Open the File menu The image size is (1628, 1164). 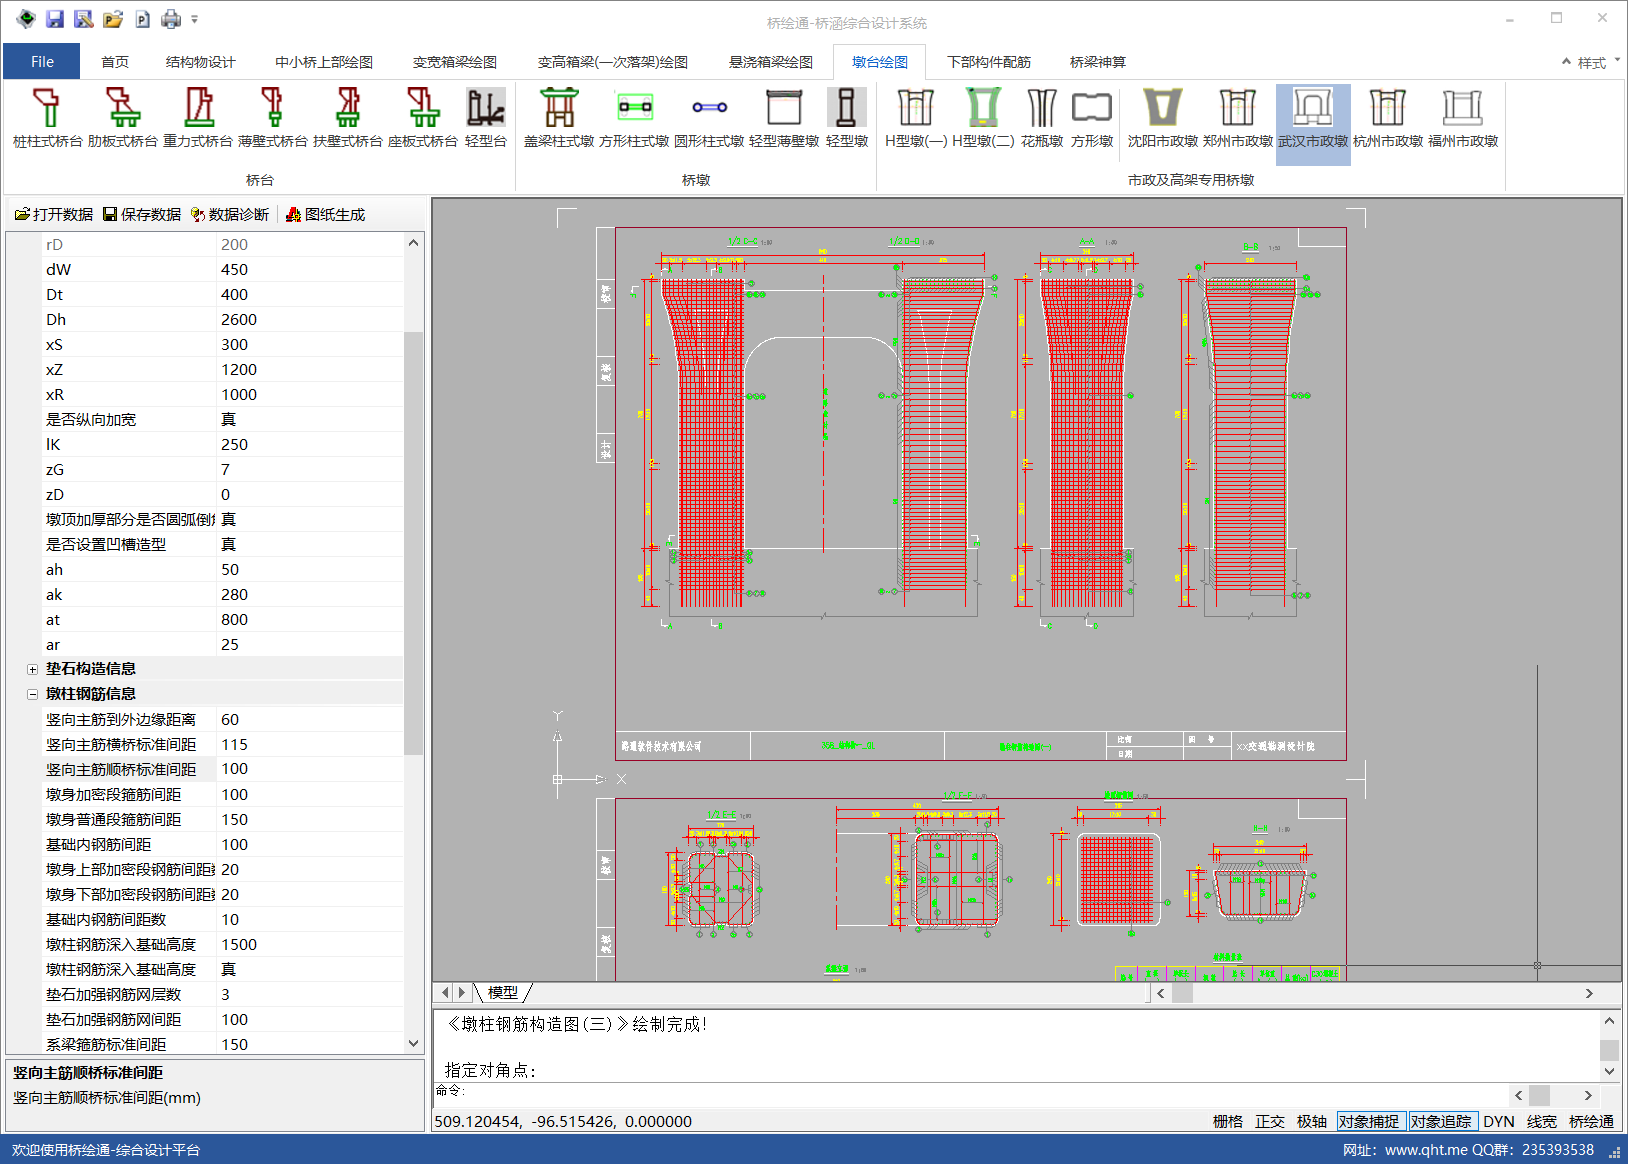coord(42,62)
